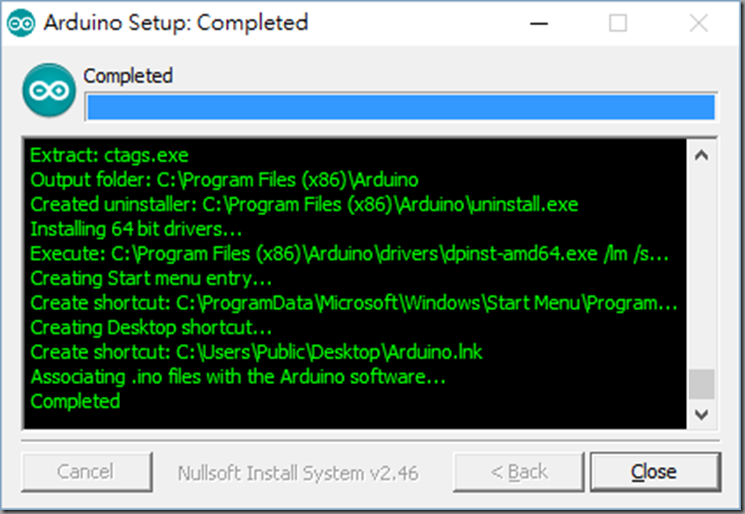745x514 pixels.
Task: Select the 'Output folder' log line
Action: [x=224, y=180]
